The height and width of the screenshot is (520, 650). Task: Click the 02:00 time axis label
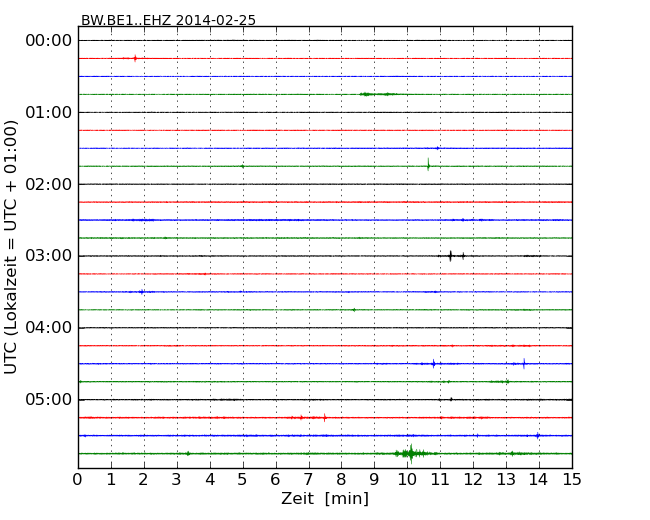coord(49,184)
